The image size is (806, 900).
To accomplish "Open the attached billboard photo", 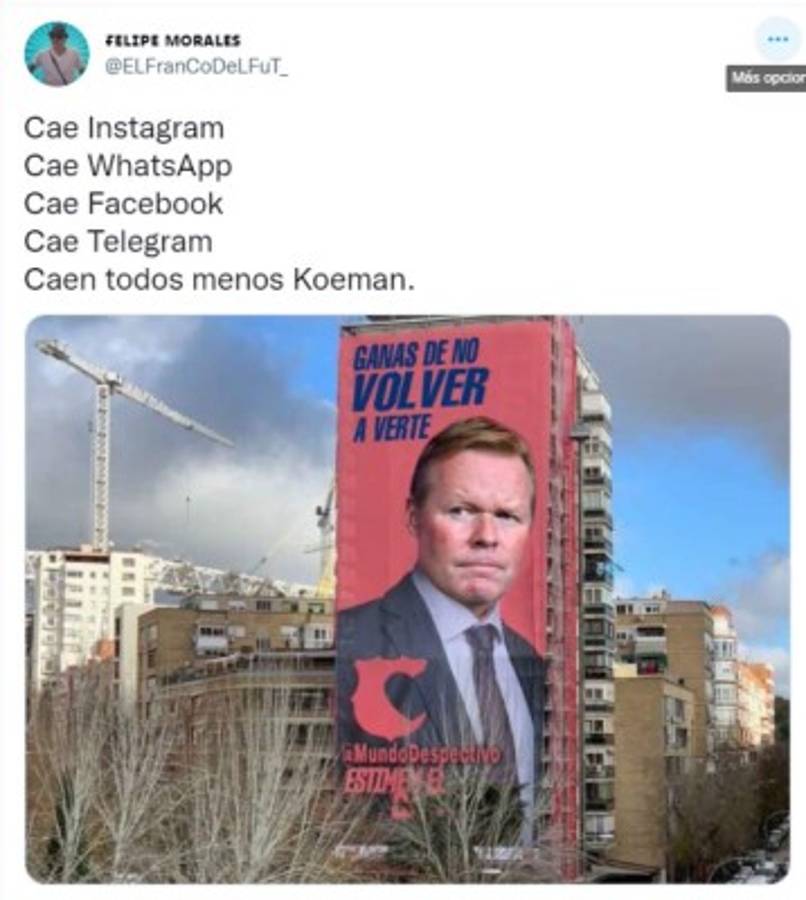I will (x=408, y=599).
